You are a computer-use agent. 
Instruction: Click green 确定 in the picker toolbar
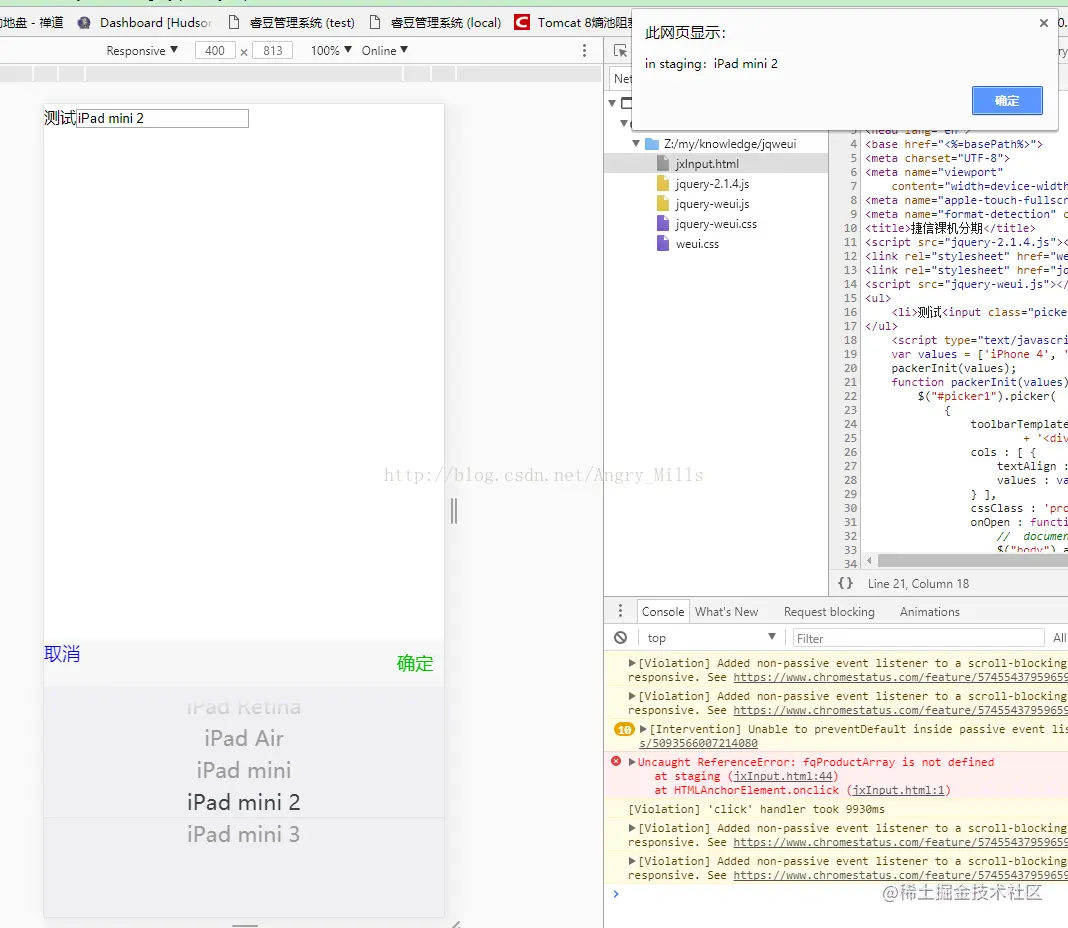(x=415, y=663)
